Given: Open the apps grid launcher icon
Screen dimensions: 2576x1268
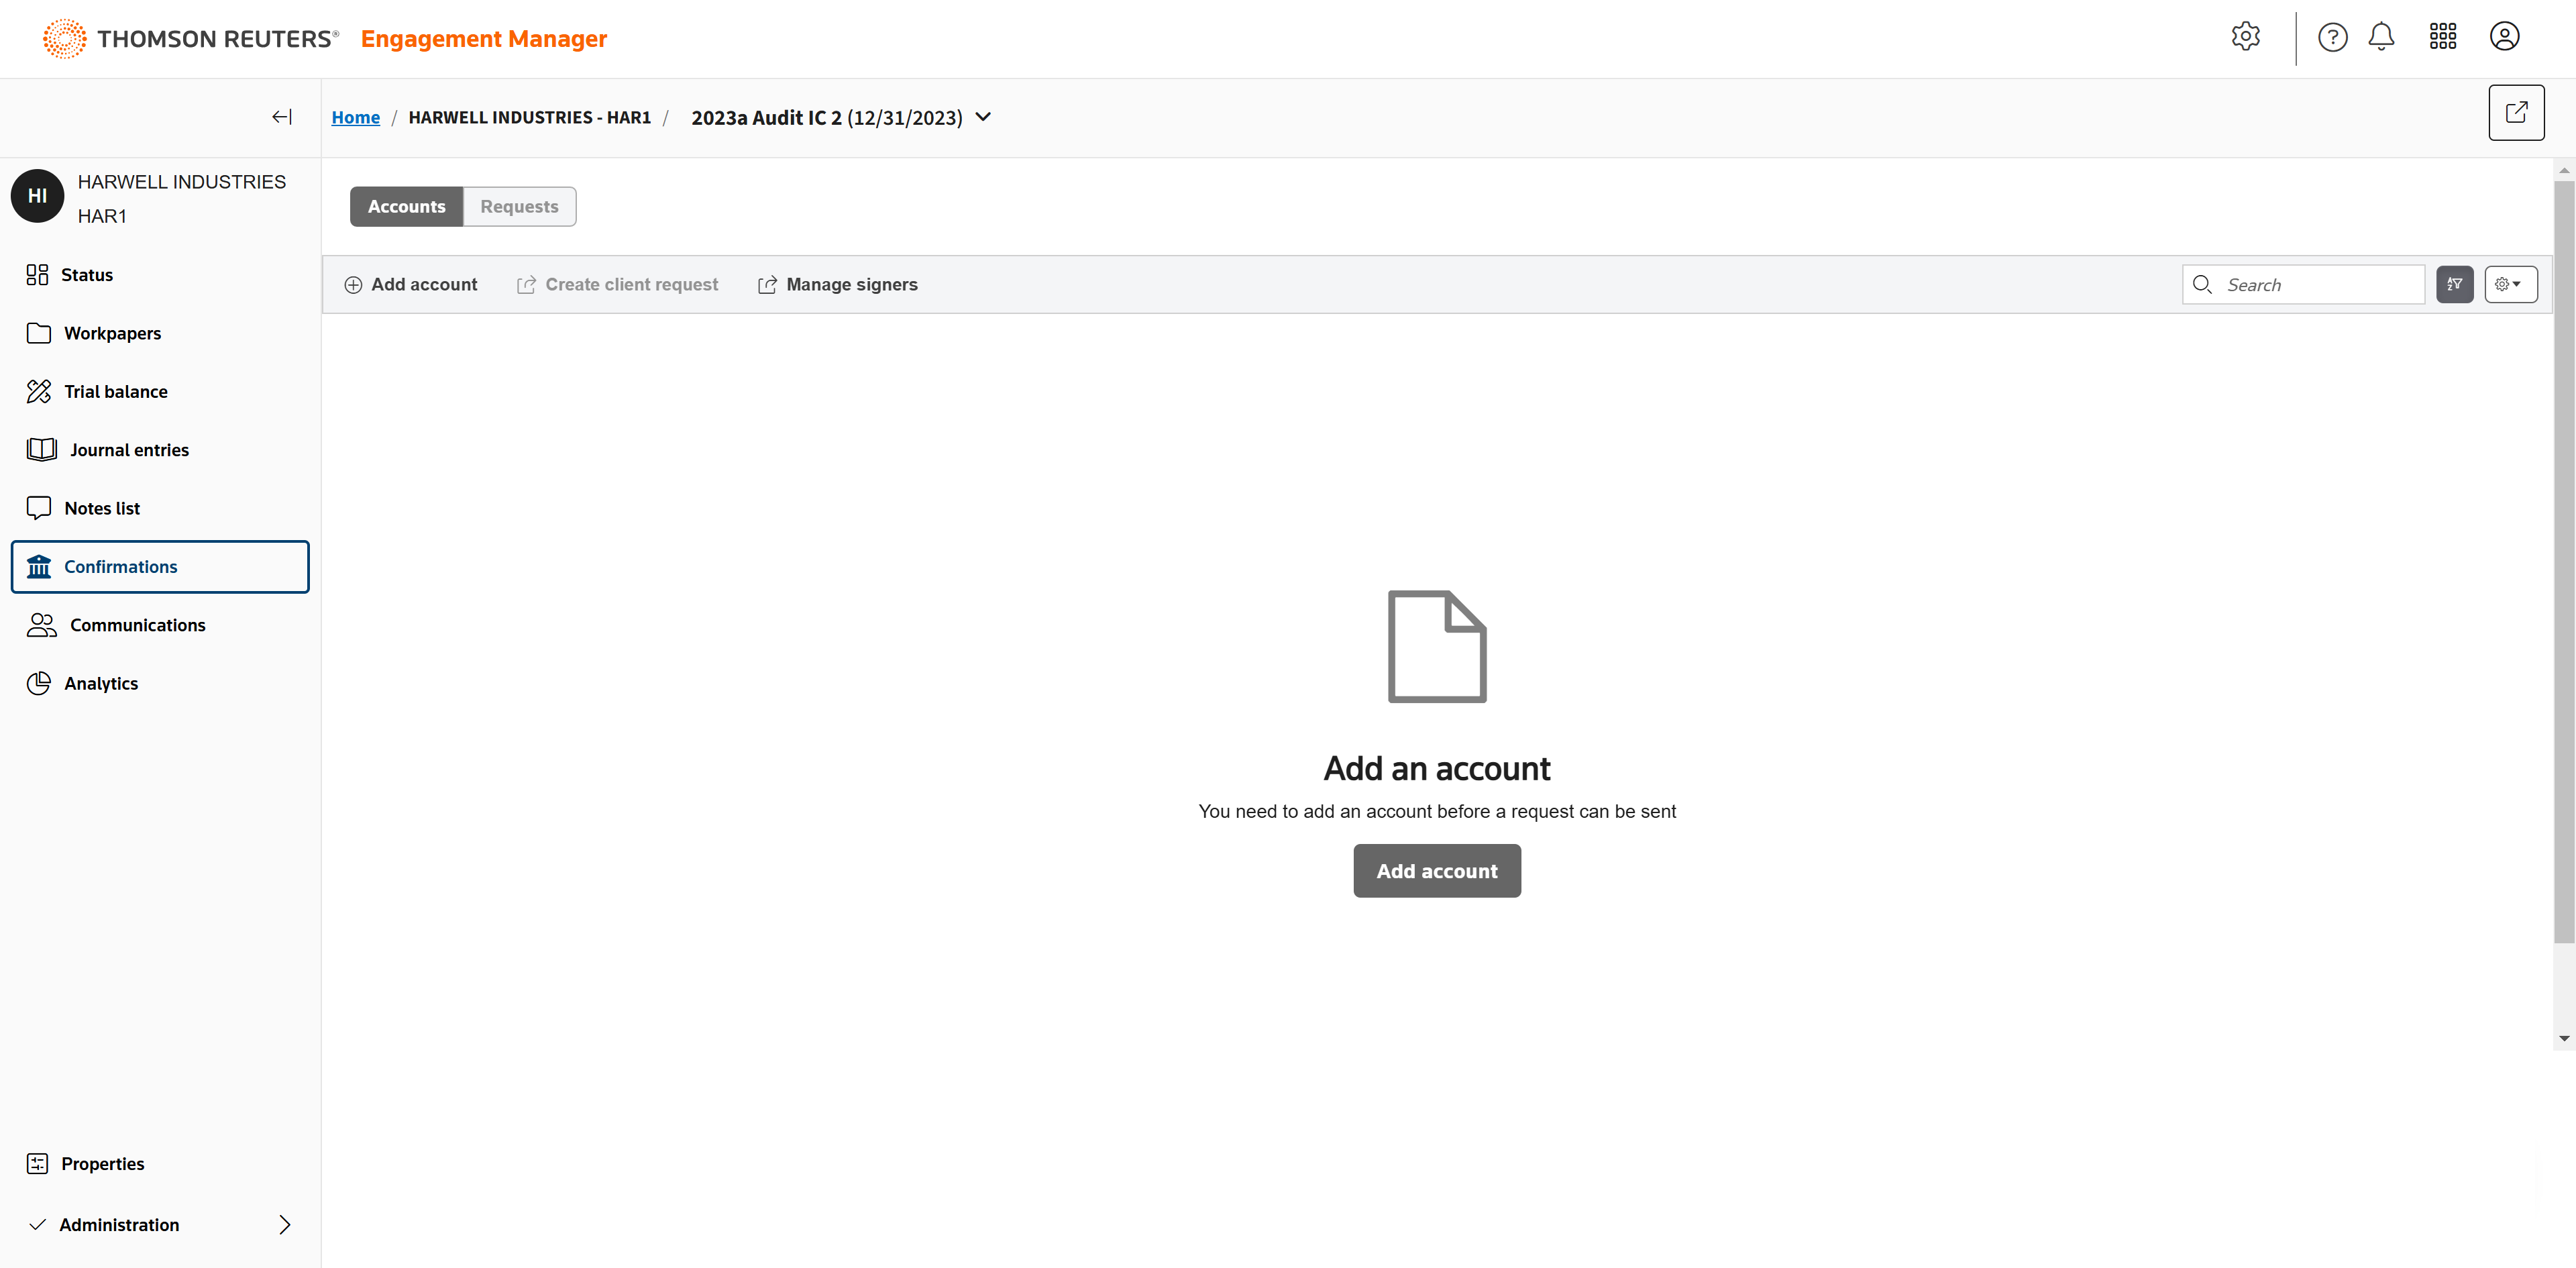Looking at the screenshot, I should tap(2442, 37).
